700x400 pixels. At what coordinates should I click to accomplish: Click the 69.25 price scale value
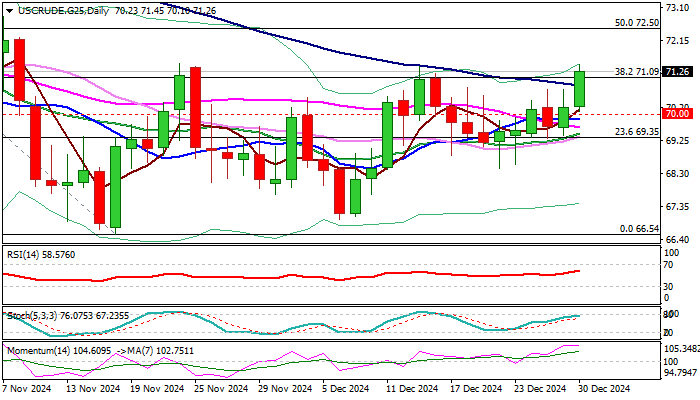click(677, 140)
